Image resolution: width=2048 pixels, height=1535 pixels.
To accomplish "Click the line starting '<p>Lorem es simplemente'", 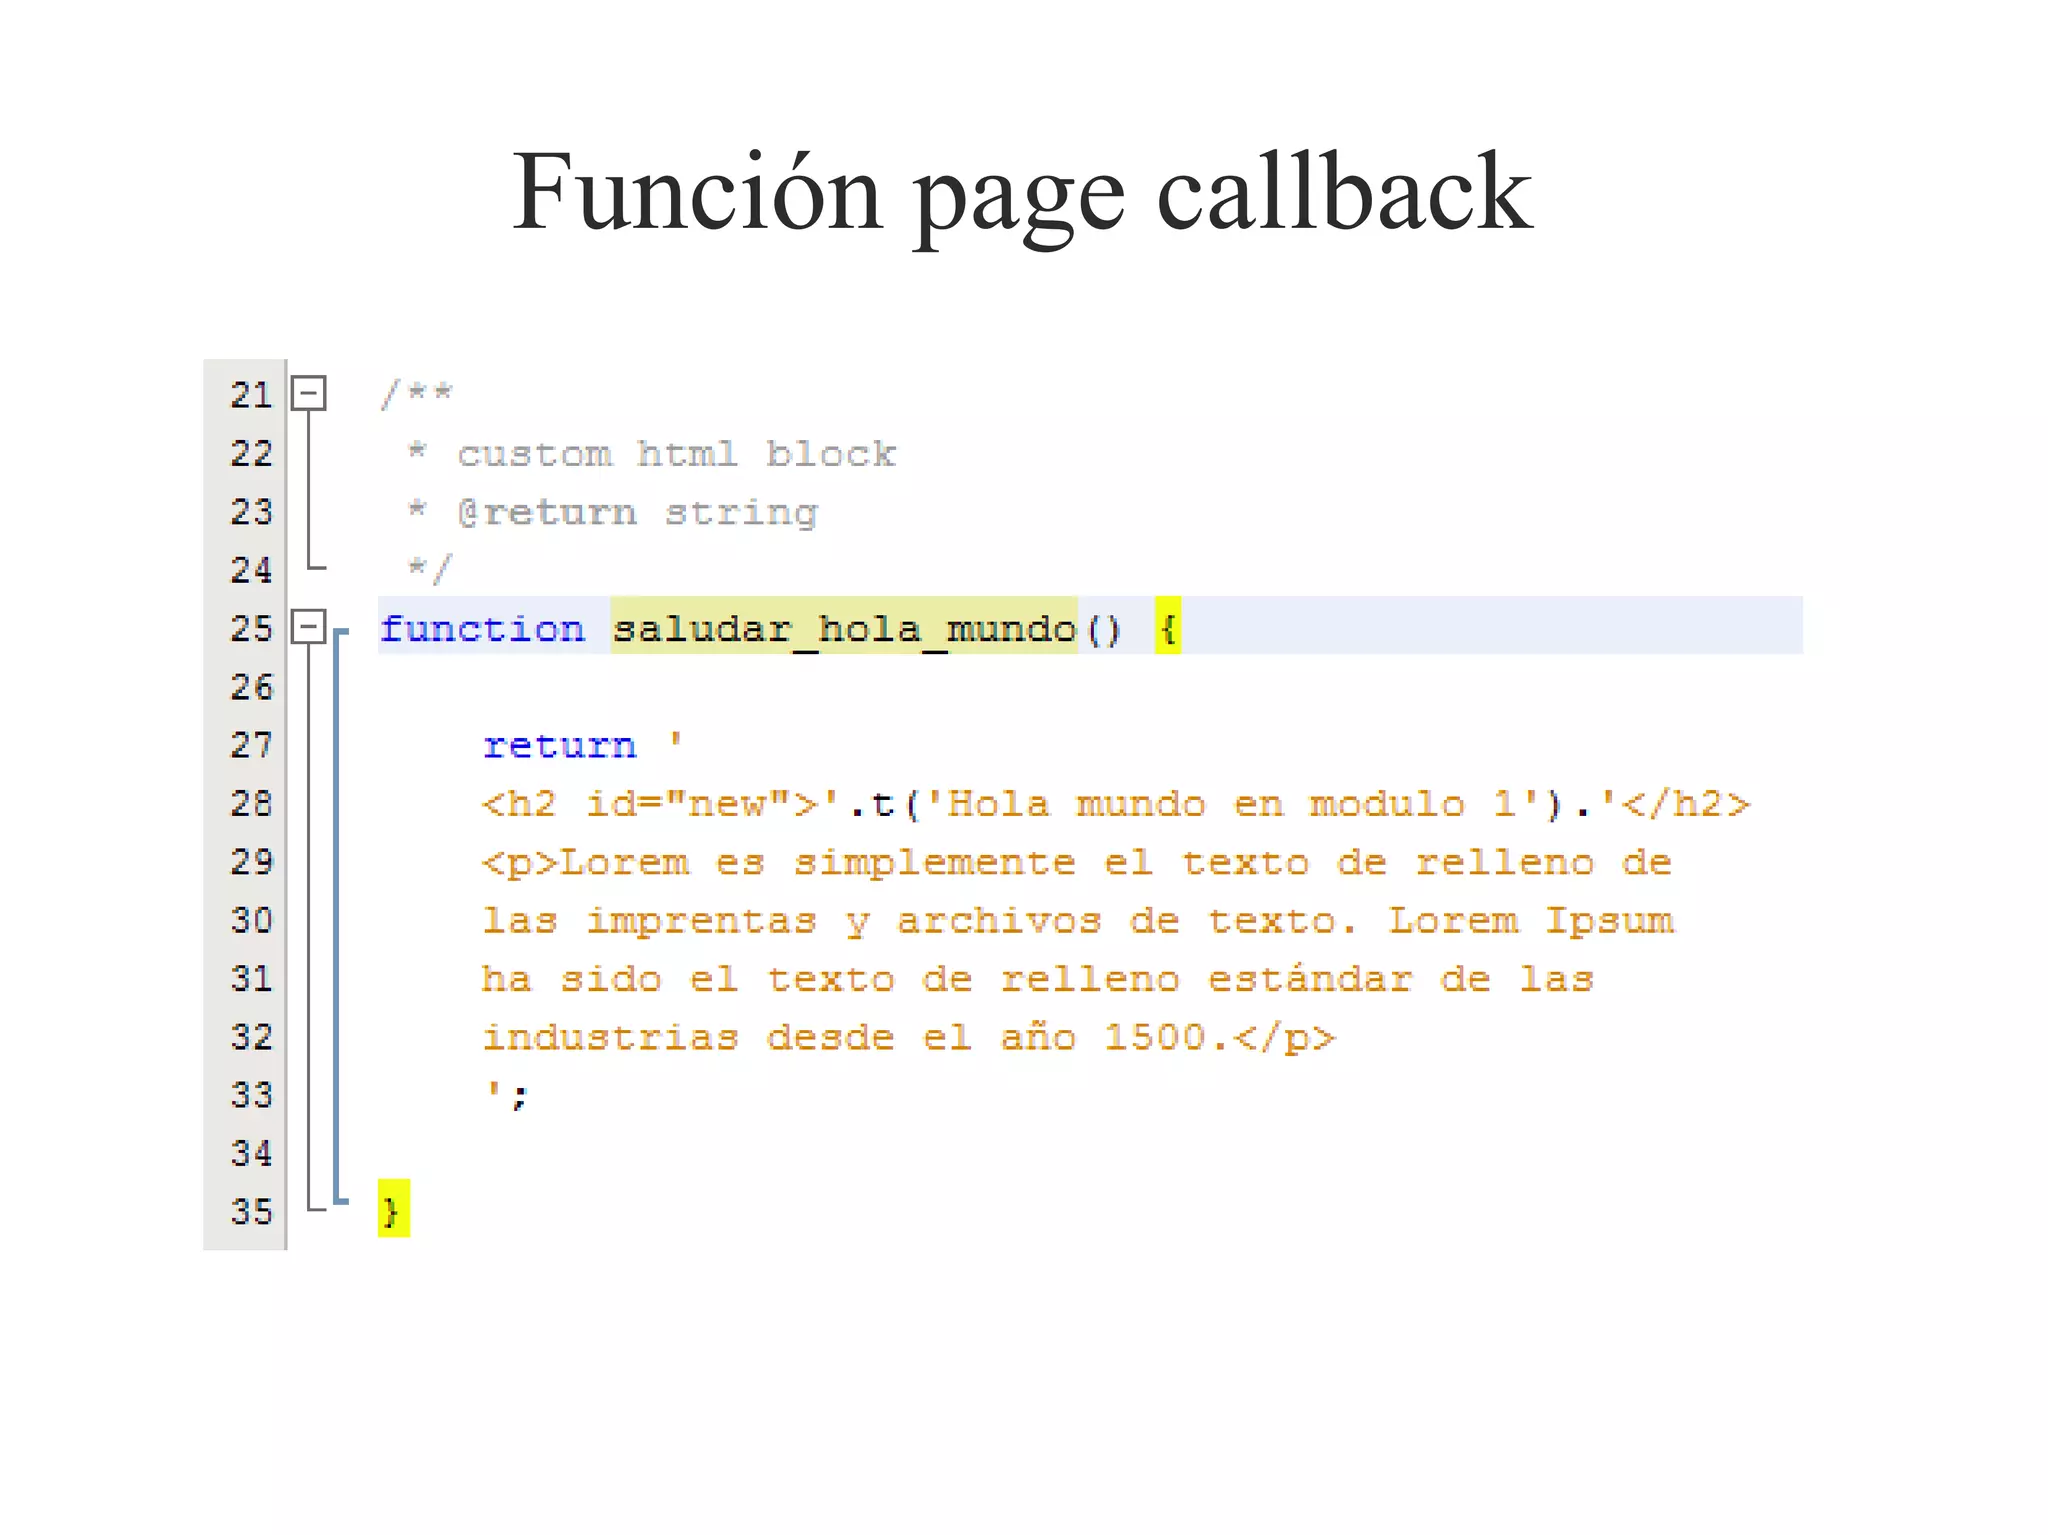I will coord(1077,863).
